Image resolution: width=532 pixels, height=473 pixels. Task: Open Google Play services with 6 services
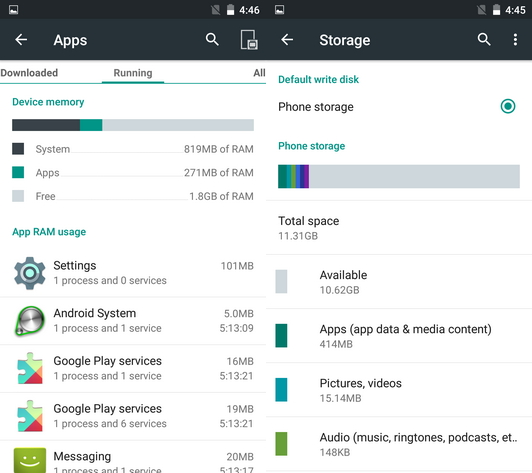[x=133, y=416]
